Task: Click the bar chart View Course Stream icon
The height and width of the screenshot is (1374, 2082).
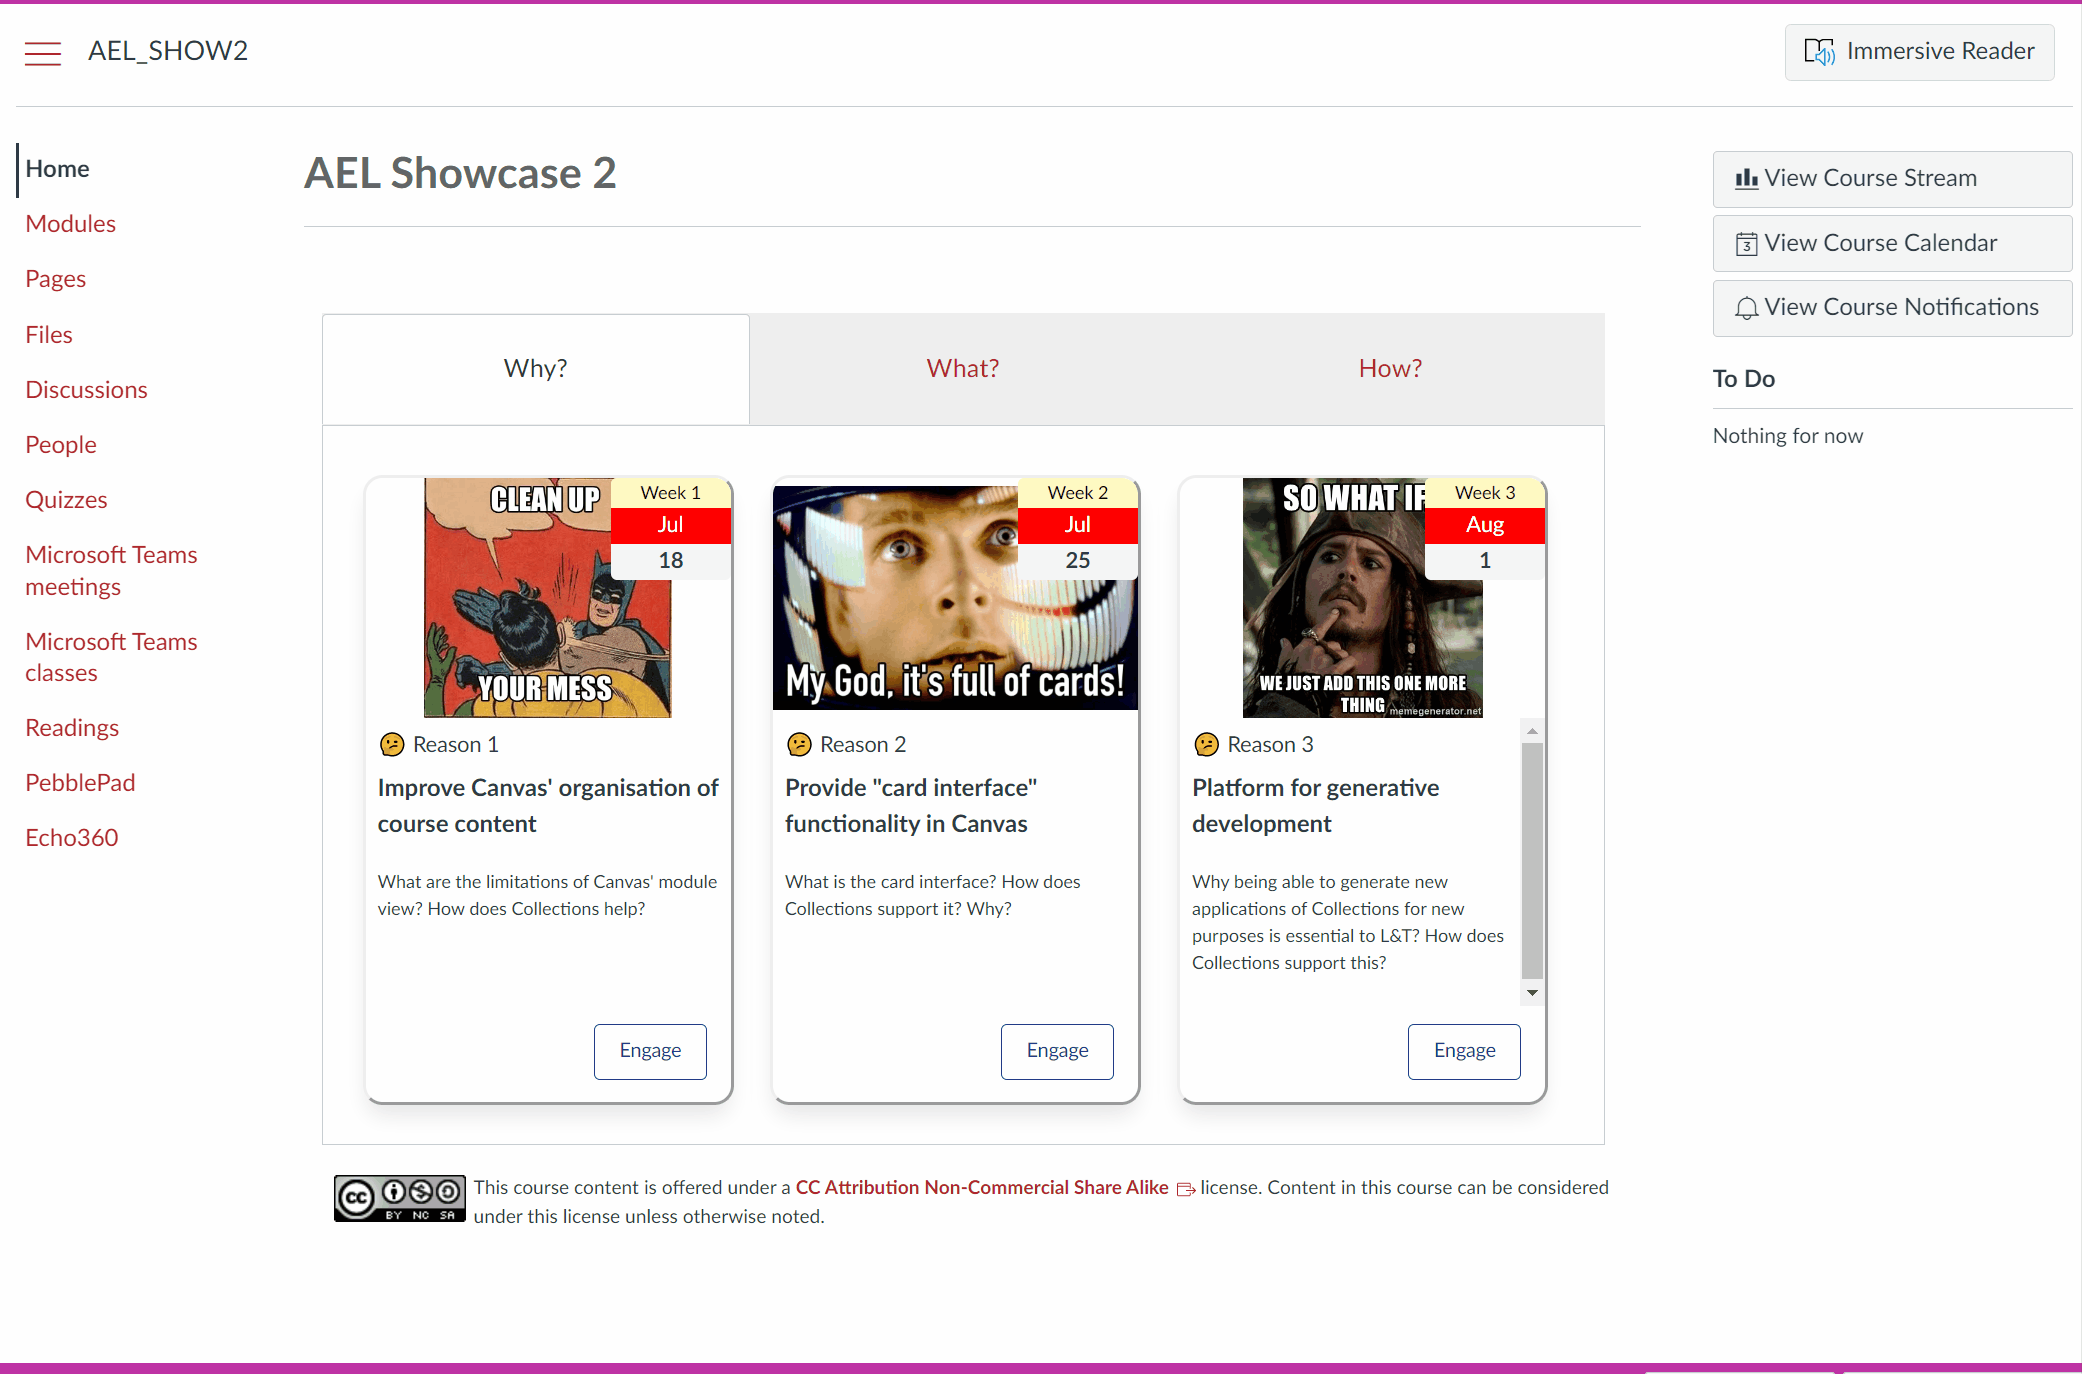Action: tap(1746, 179)
